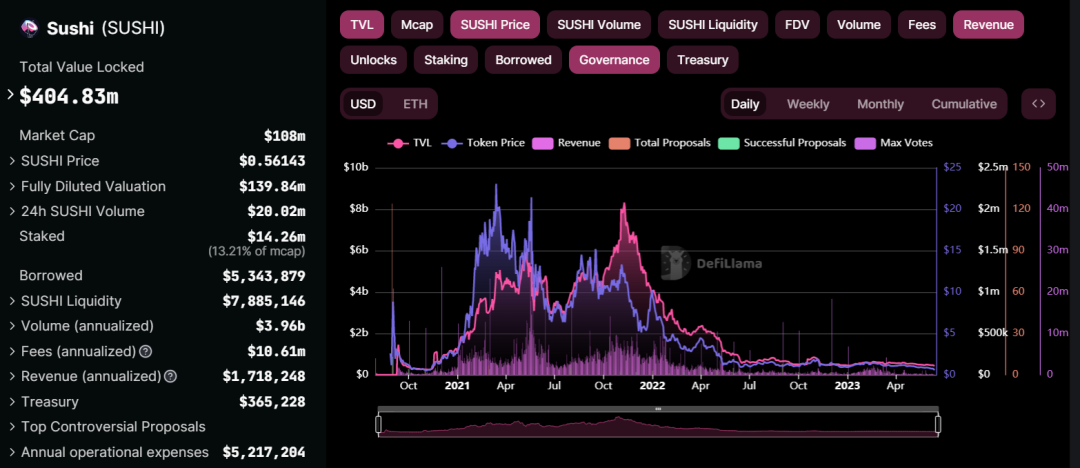Click the Market Cap $108m value
The image size is (1080, 468).
click(284, 136)
